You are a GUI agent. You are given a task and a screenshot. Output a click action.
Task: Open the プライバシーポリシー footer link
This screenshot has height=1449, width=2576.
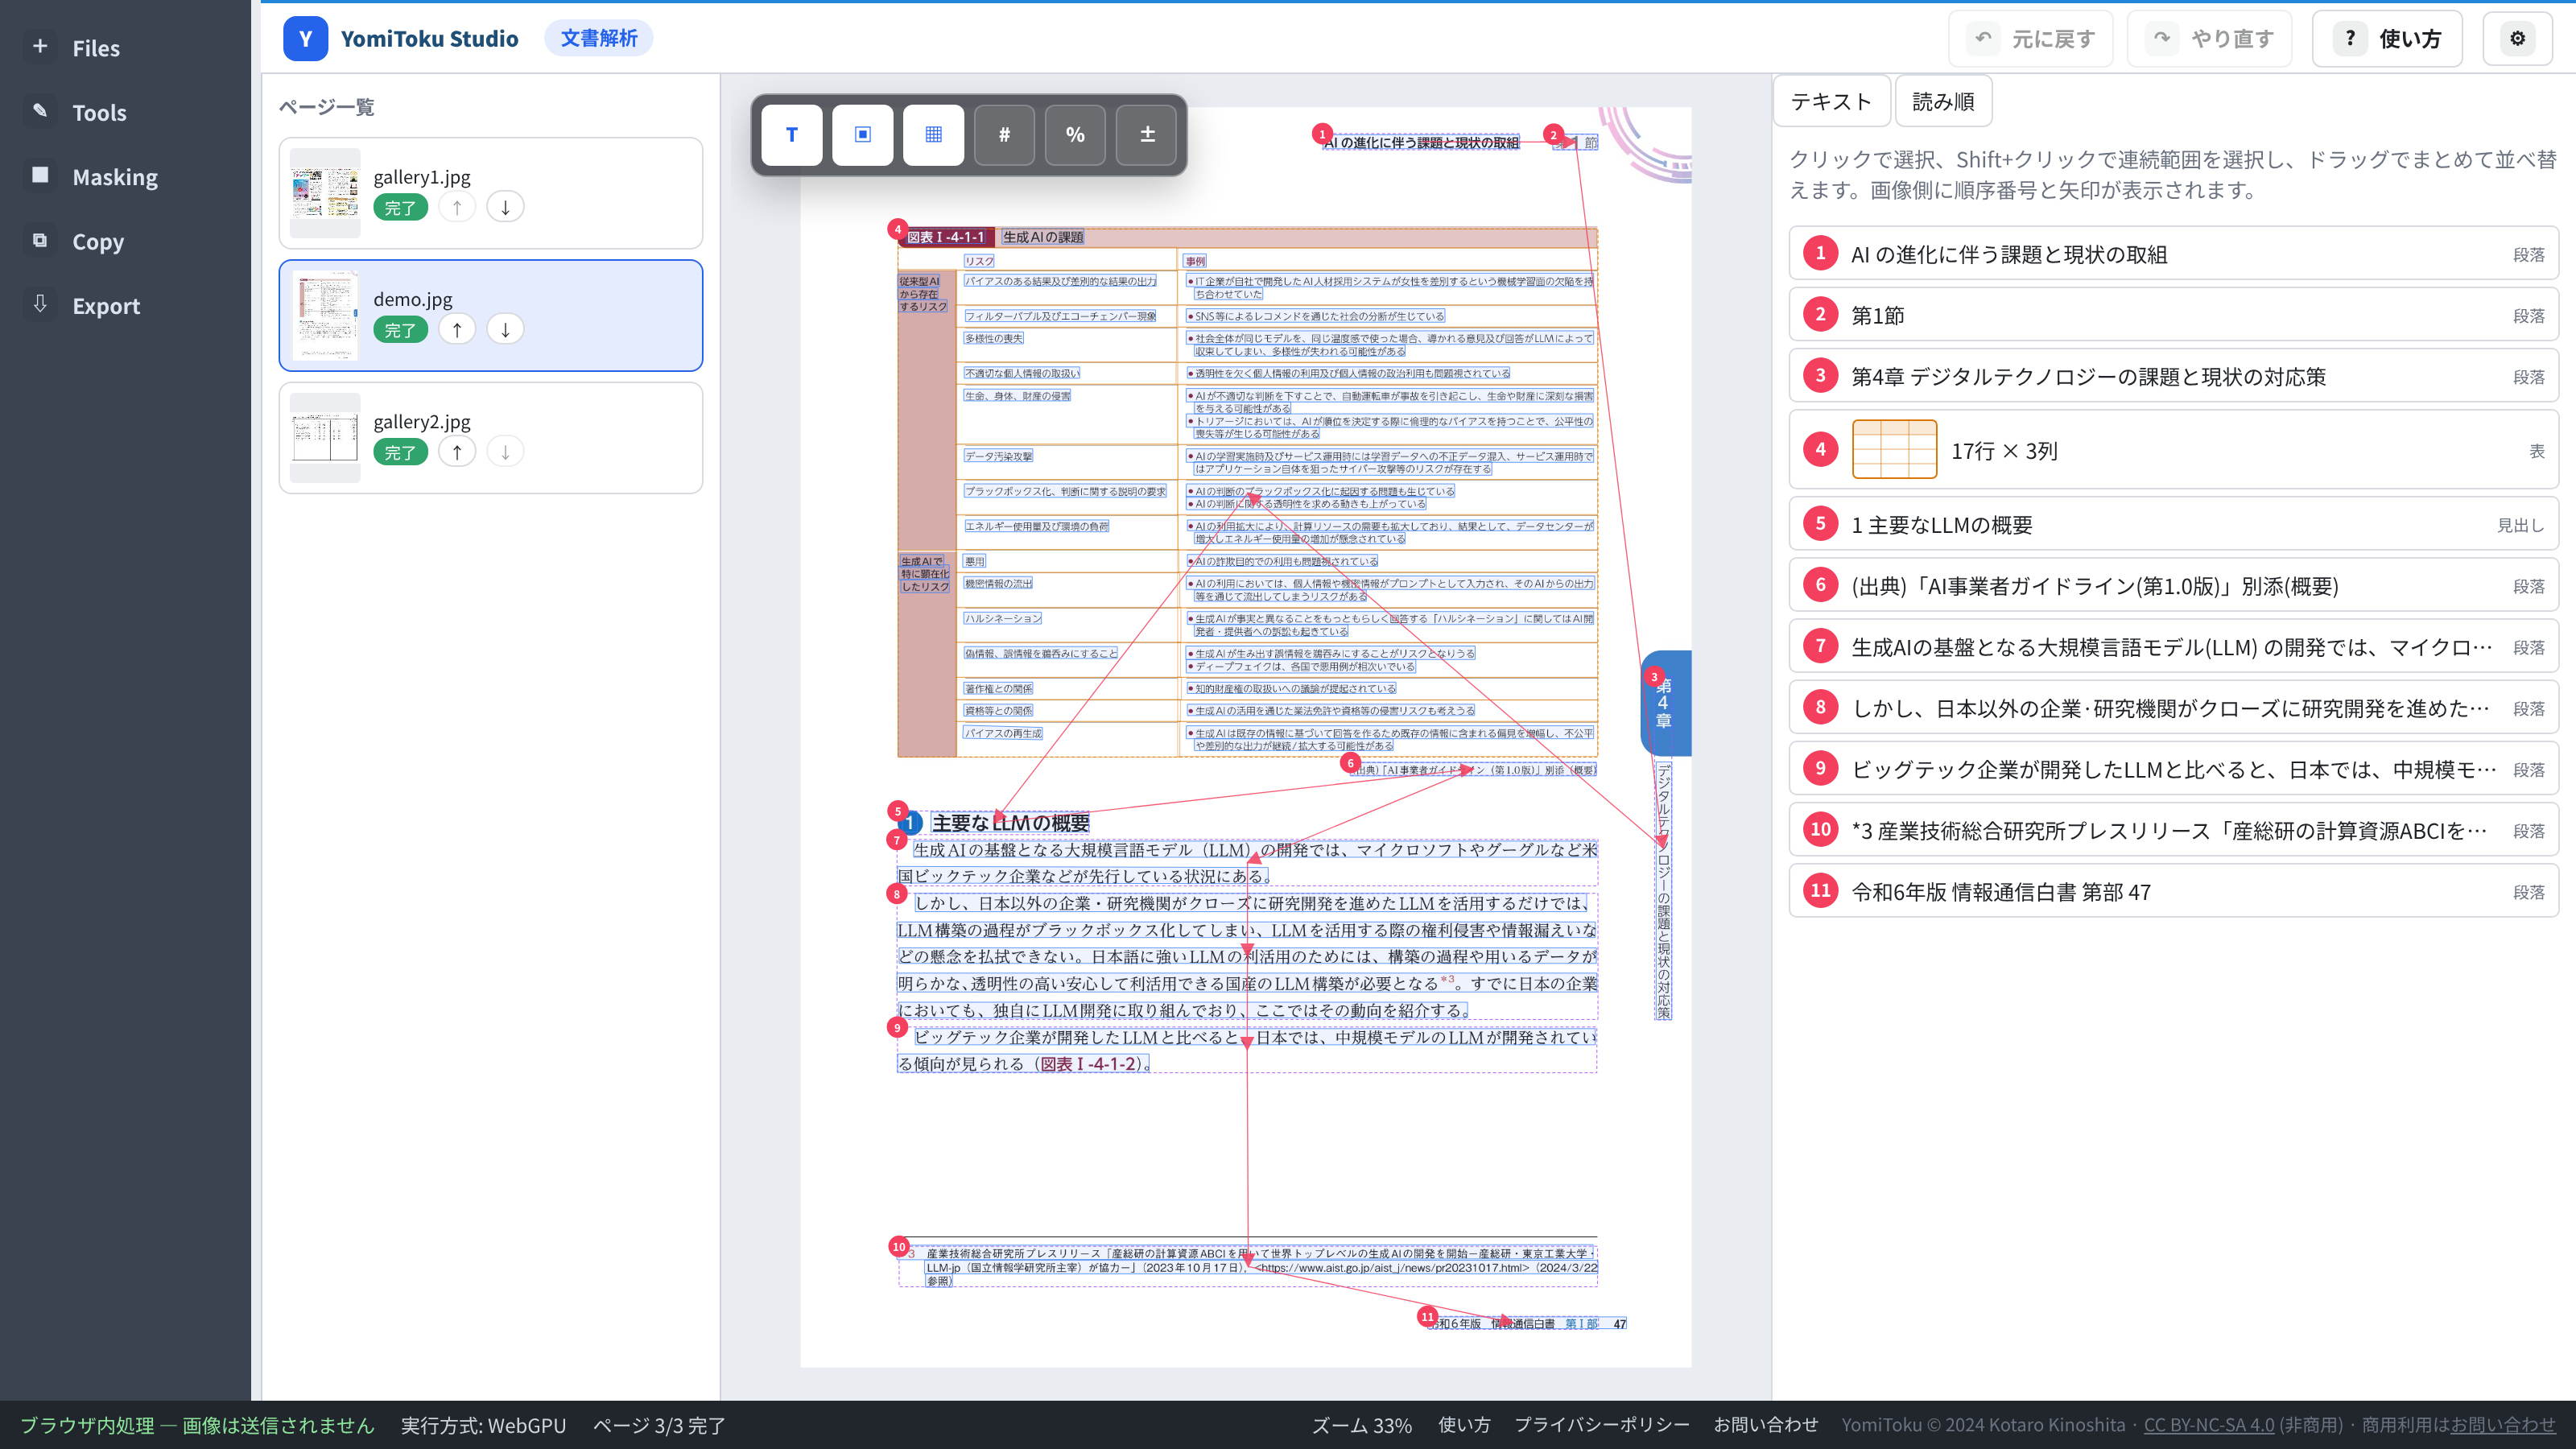(x=1602, y=1425)
